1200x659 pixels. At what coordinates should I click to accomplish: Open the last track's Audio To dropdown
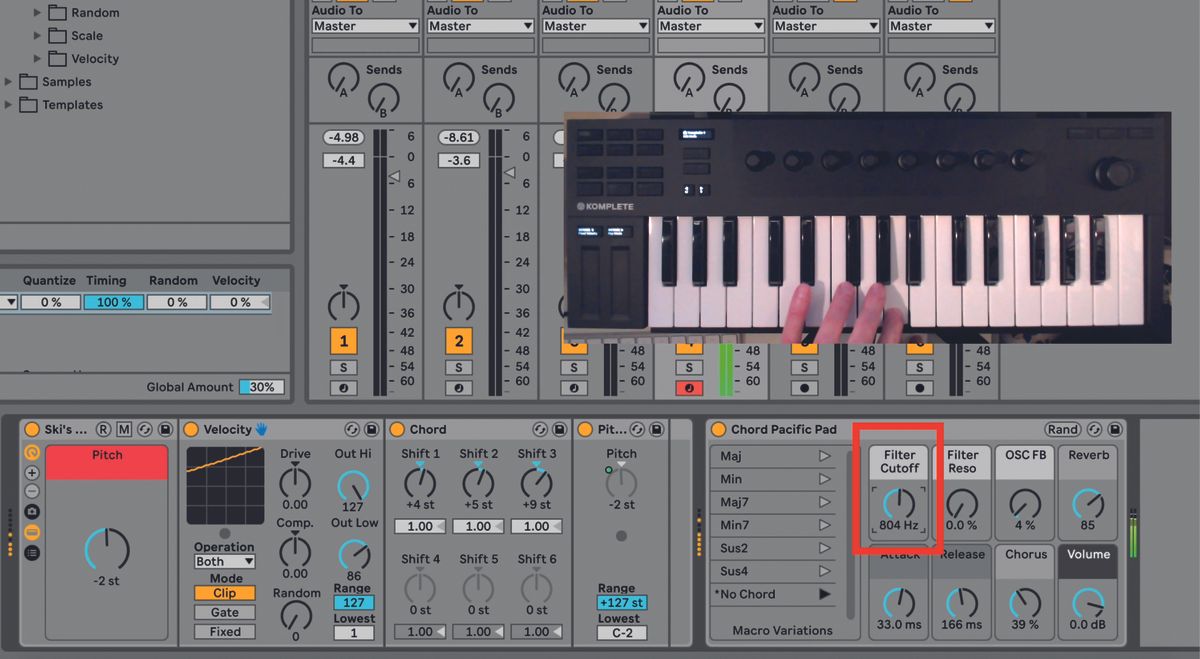click(x=940, y=26)
